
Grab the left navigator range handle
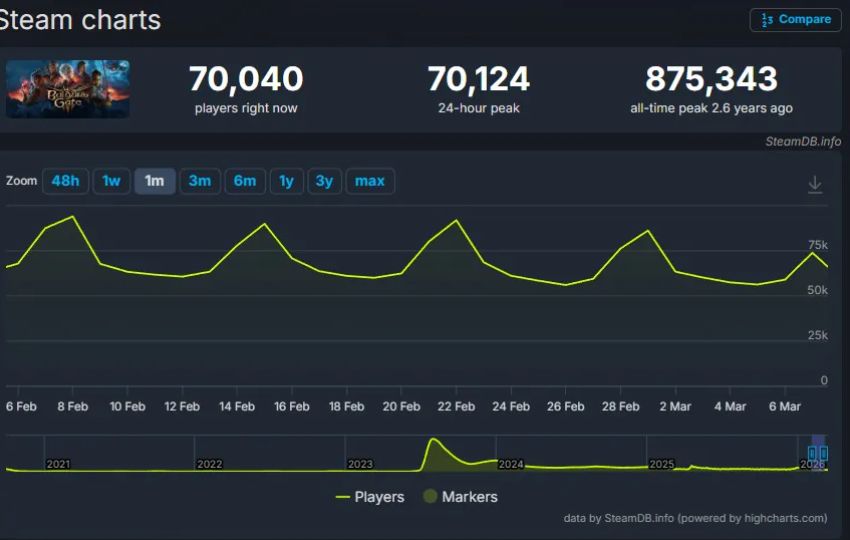point(812,453)
